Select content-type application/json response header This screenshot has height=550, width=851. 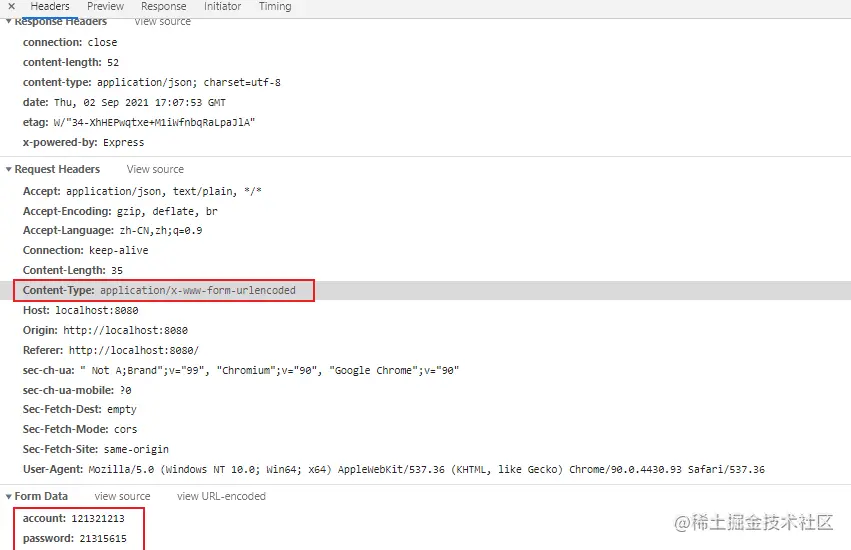click(x=152, y=83)
